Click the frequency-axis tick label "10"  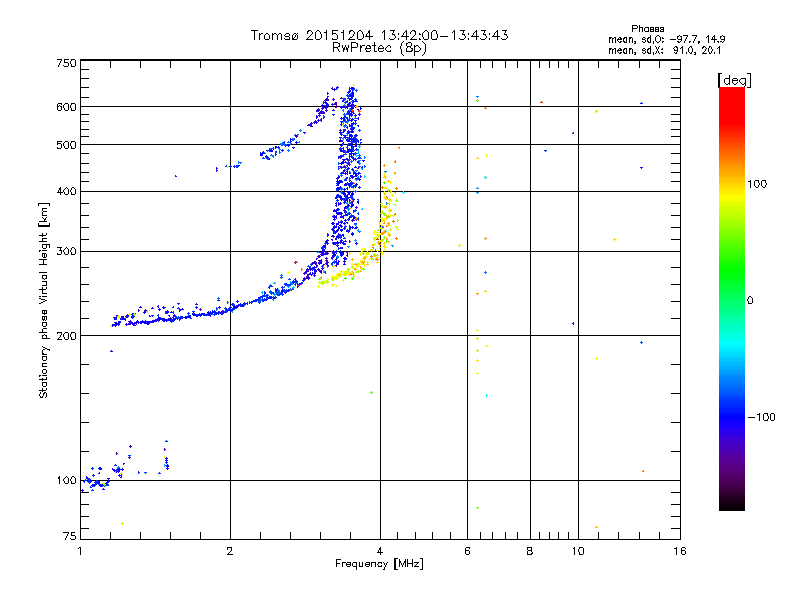click(x=578, y=551)
